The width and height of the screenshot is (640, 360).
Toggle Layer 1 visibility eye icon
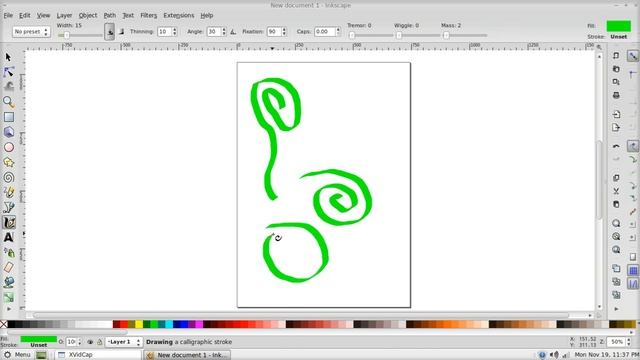90,342
